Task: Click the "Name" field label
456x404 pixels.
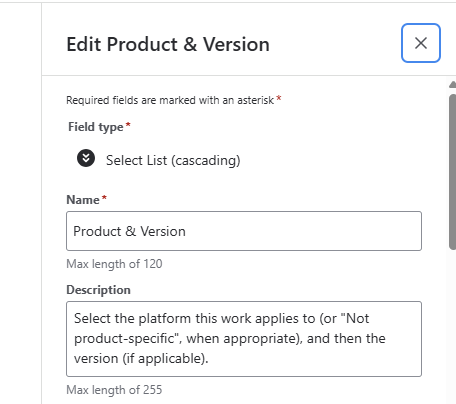Action: pos(83,200)
